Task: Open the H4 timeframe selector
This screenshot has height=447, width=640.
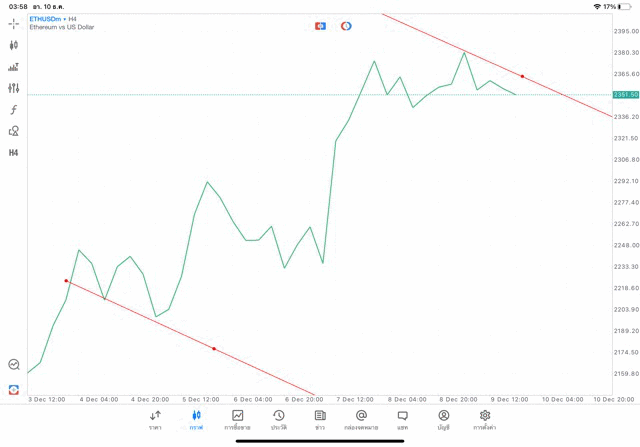Action: pos(14,153)
